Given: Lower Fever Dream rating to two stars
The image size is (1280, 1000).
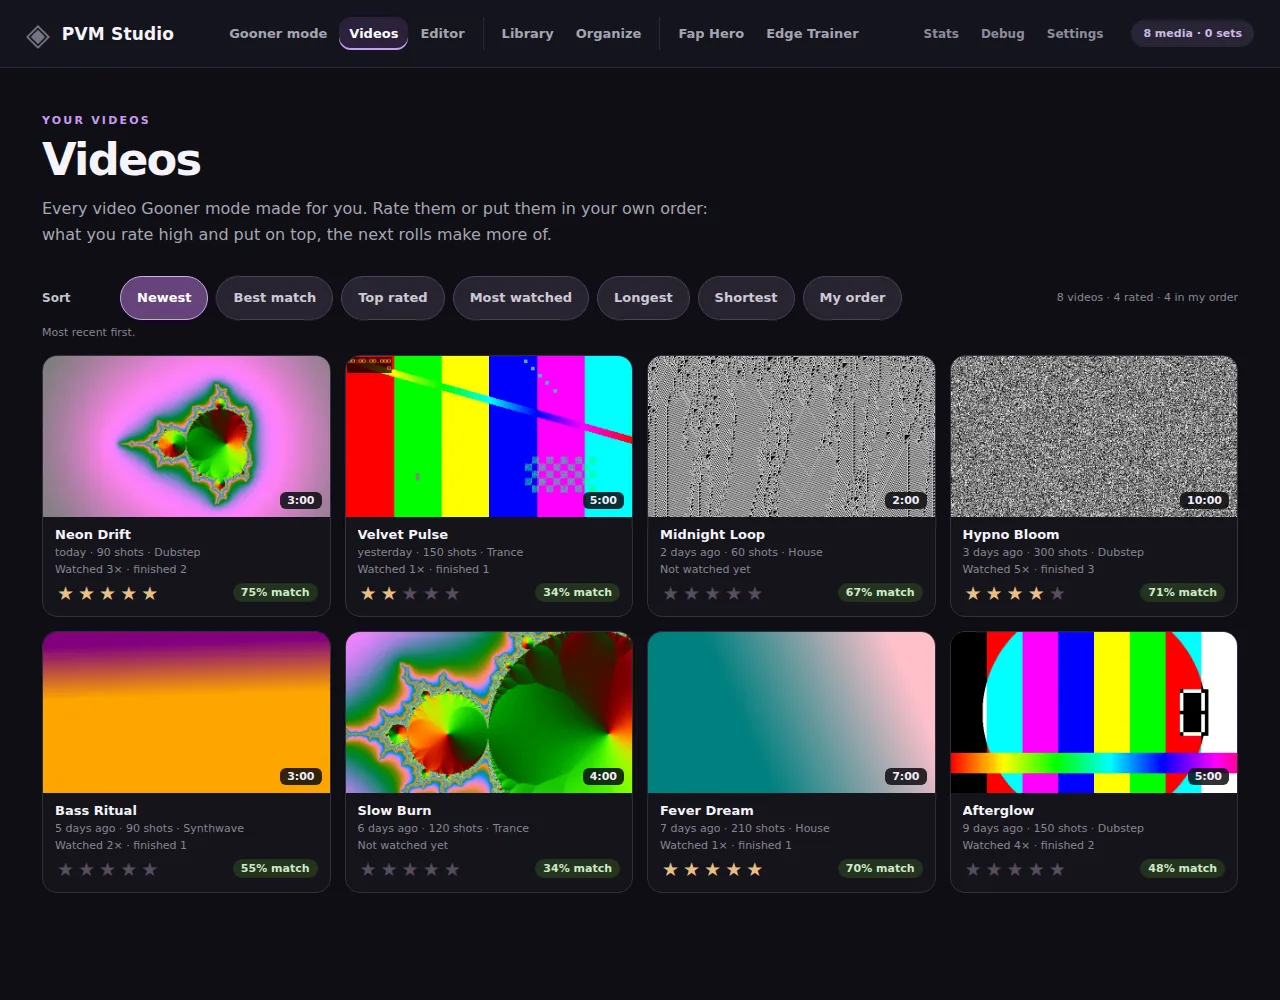Looking at the screenshot, I should click(692, 869).
